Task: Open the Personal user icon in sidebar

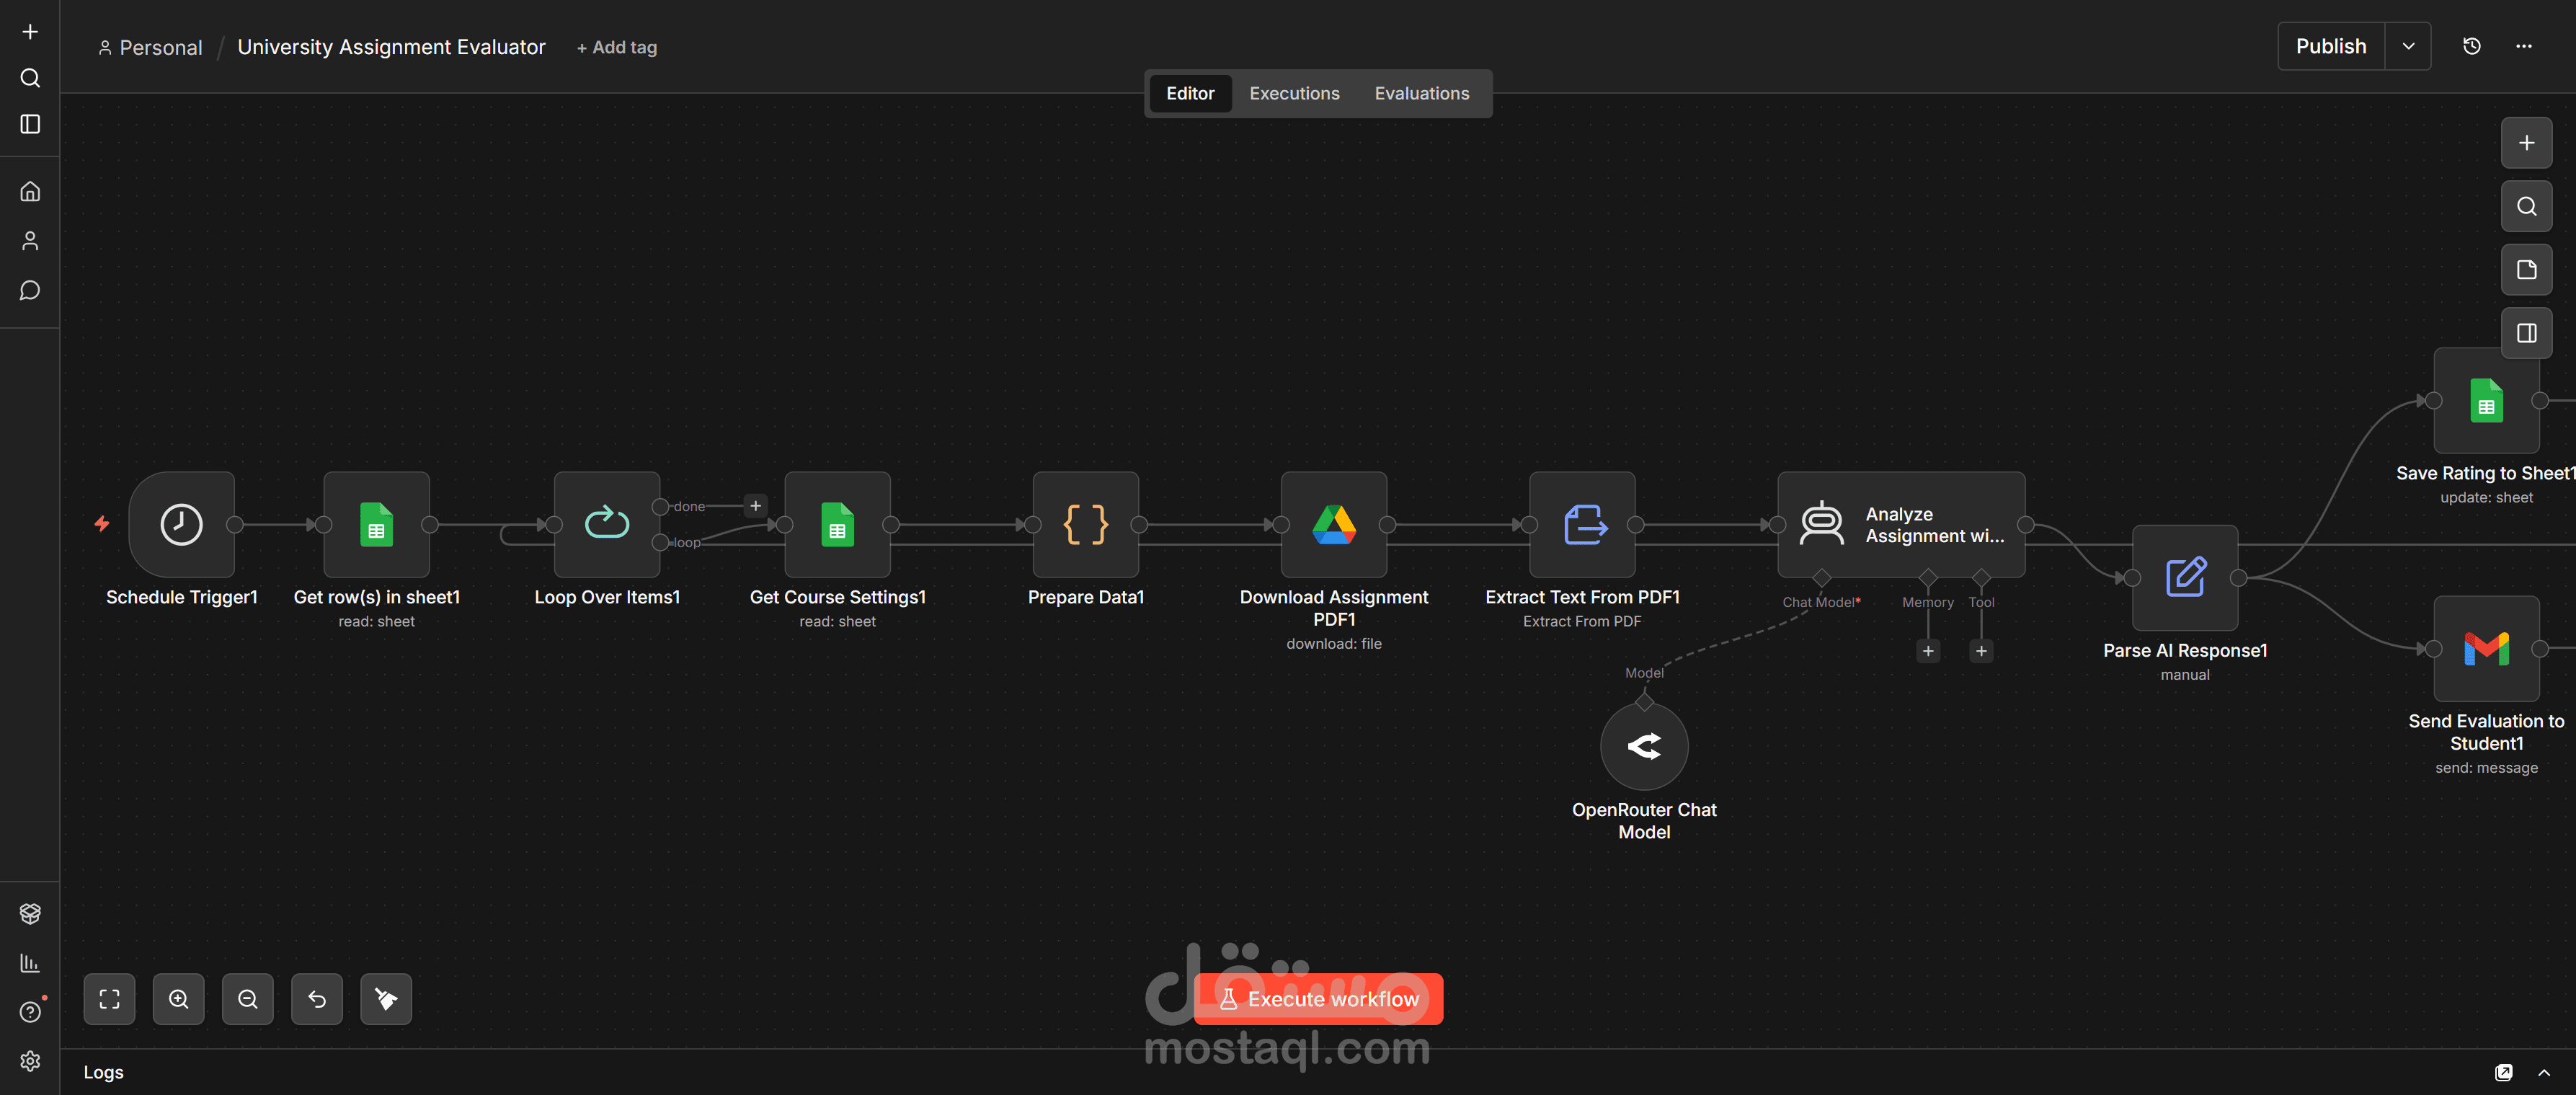Action: (x=30, y=241)
